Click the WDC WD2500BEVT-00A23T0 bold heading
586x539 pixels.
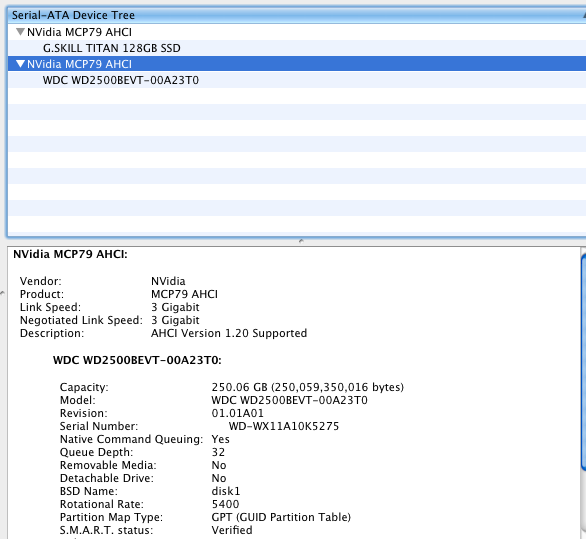(x=137, y=360)
